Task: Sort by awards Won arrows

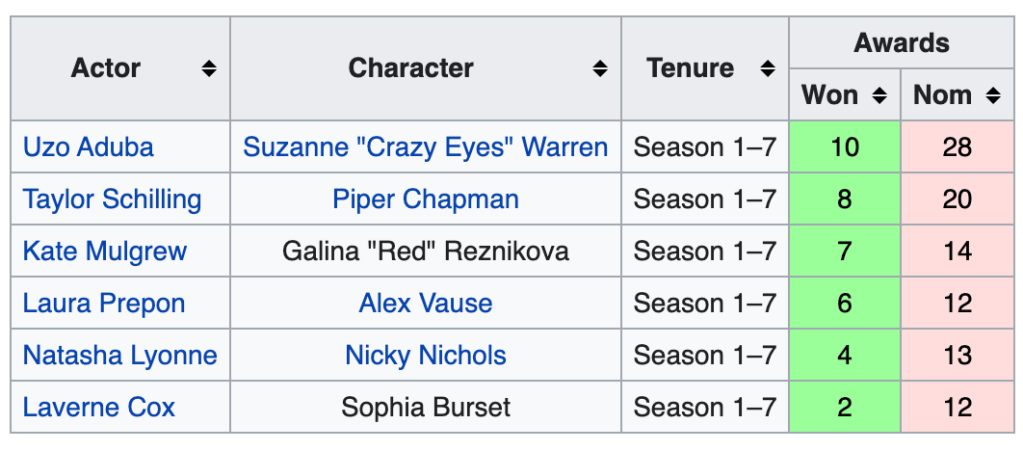Action: [x=879, y=96]
